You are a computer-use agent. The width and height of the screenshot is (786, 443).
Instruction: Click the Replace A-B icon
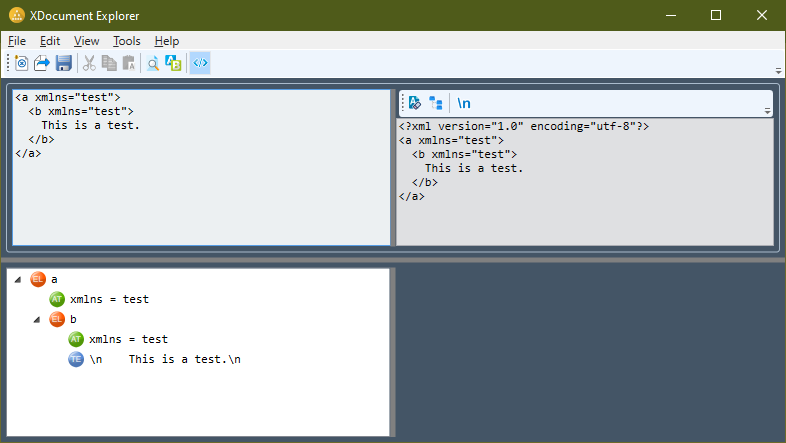pyautogui.click(x=173, y=63)
